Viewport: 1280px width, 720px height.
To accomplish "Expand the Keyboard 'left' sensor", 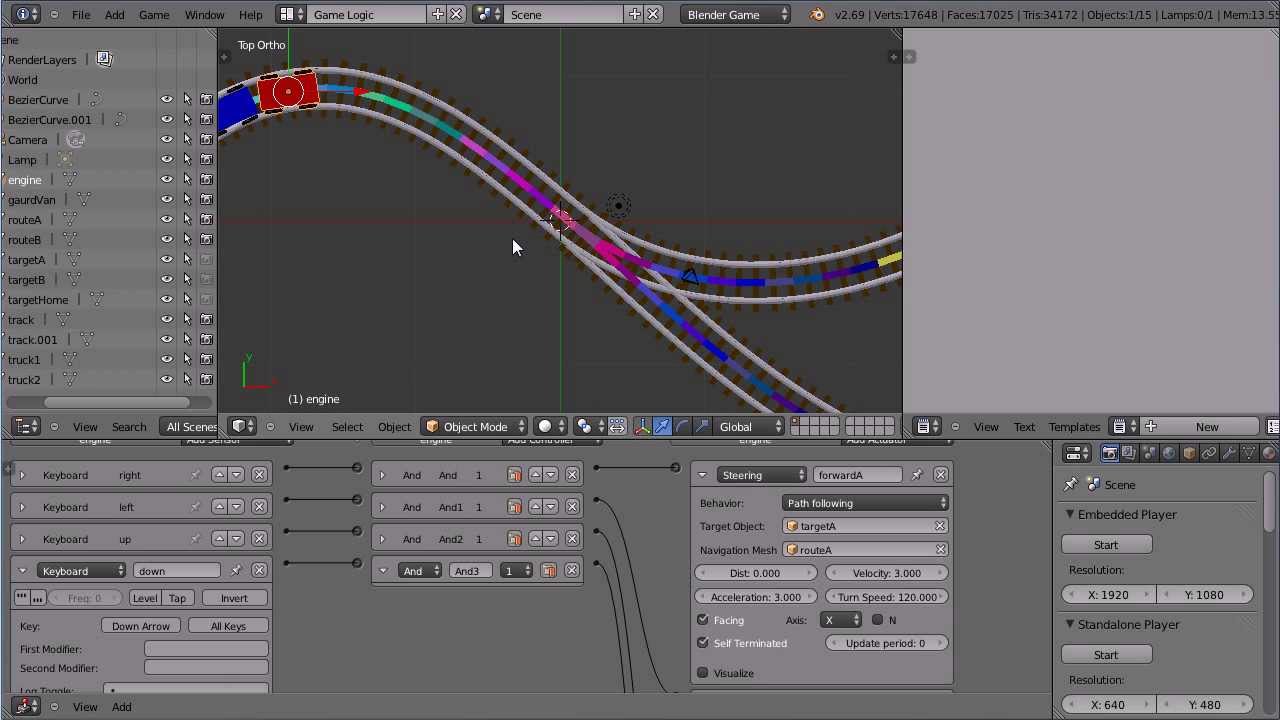I will click(x=22, y=507).
